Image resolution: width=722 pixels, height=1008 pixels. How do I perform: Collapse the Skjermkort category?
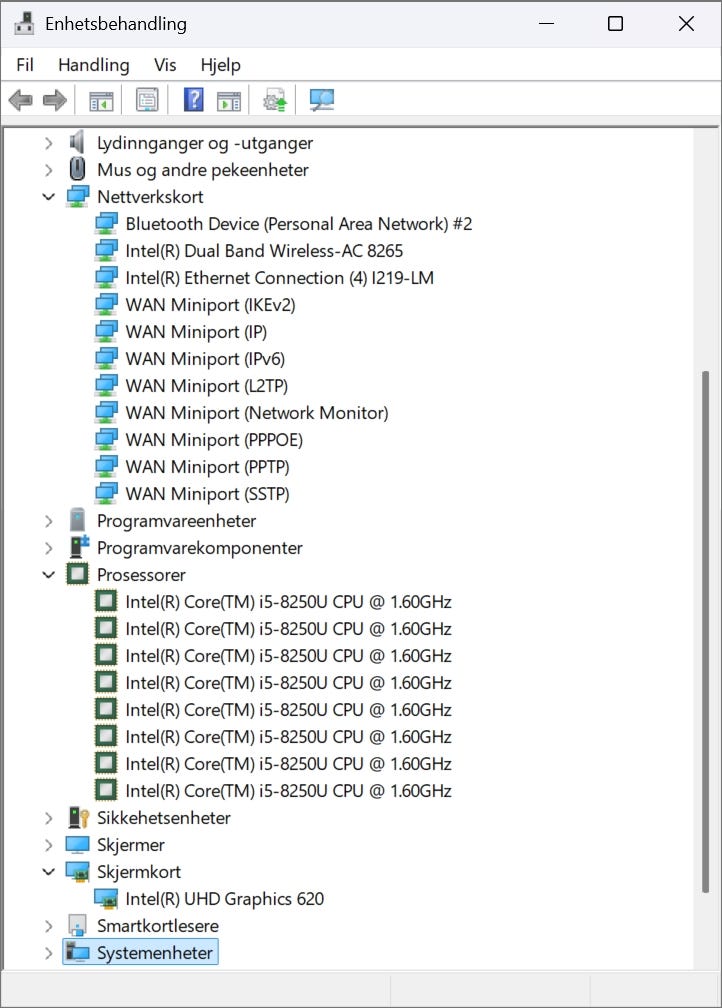click(x=49, y=872)
